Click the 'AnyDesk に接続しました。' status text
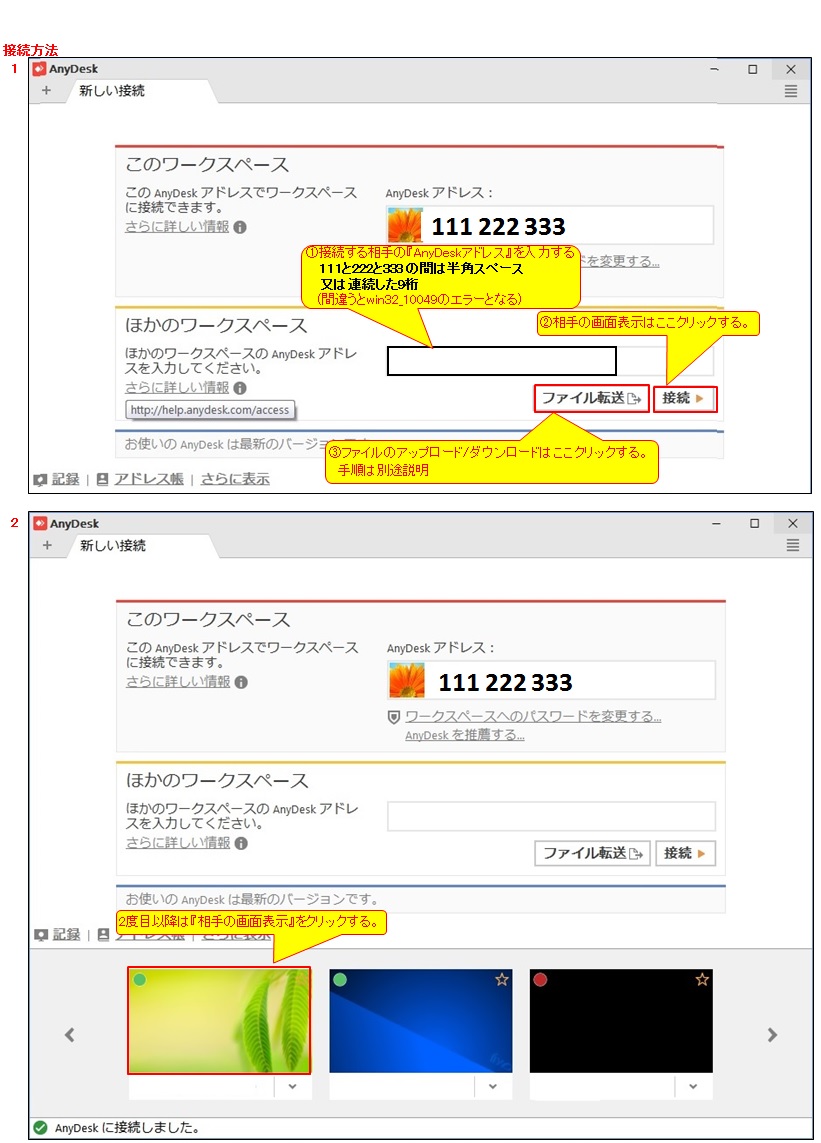The height and width of the screenshot is (1143, 821). coord(127,1128)
